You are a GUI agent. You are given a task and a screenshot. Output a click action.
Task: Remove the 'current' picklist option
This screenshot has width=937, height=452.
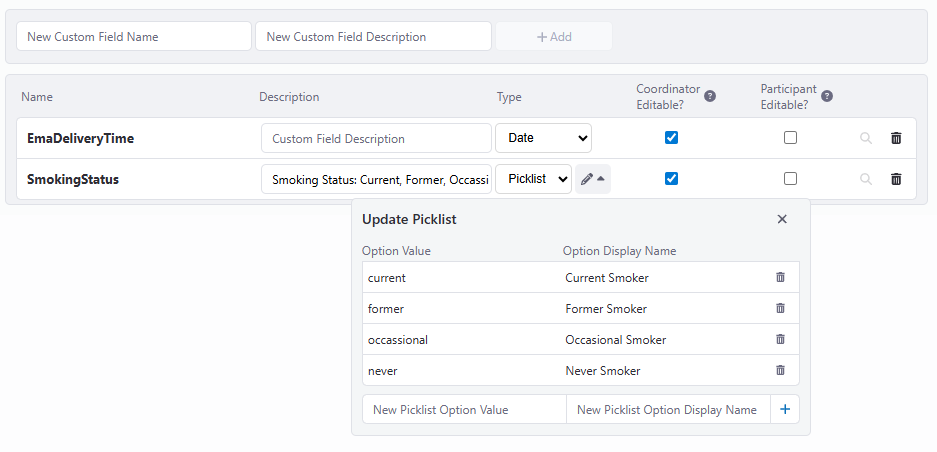coord(780,278)
